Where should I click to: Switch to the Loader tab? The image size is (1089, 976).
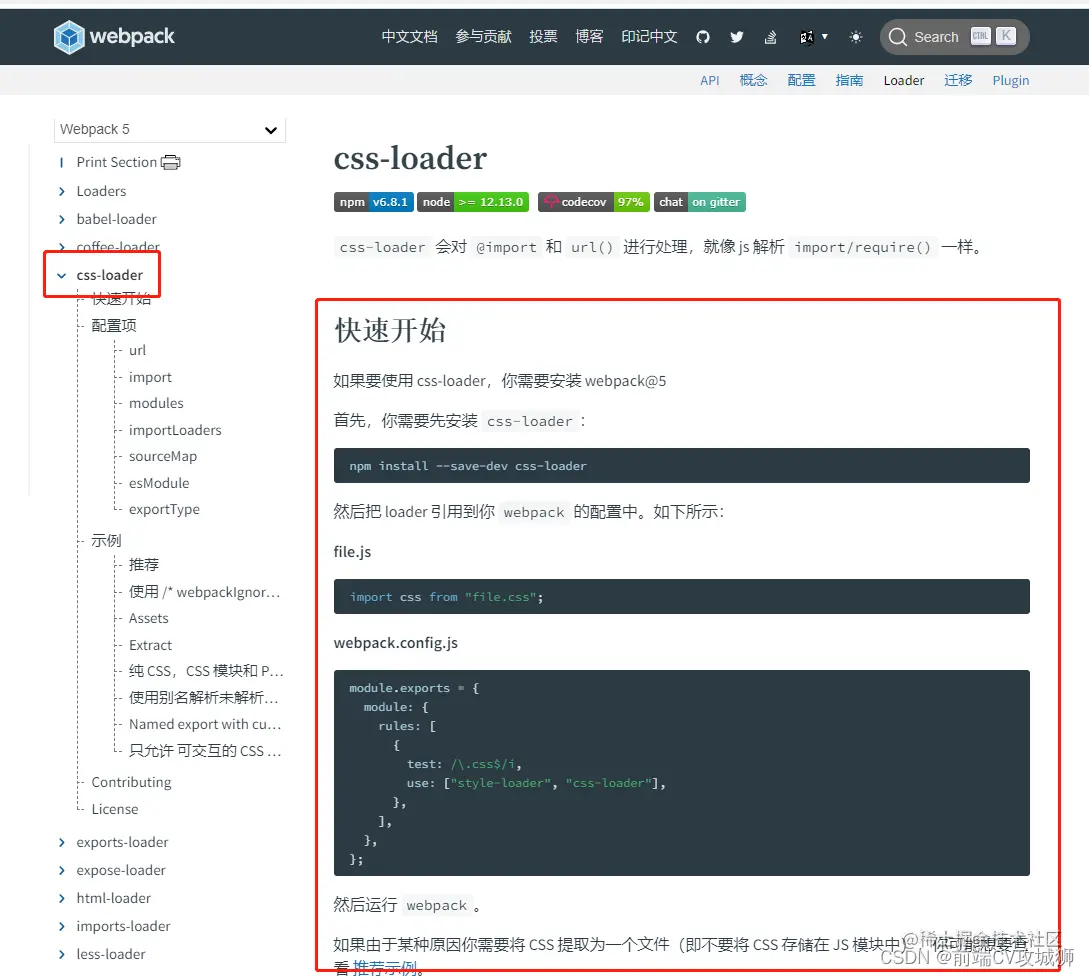pyautogui.click(x=904, y=81)
